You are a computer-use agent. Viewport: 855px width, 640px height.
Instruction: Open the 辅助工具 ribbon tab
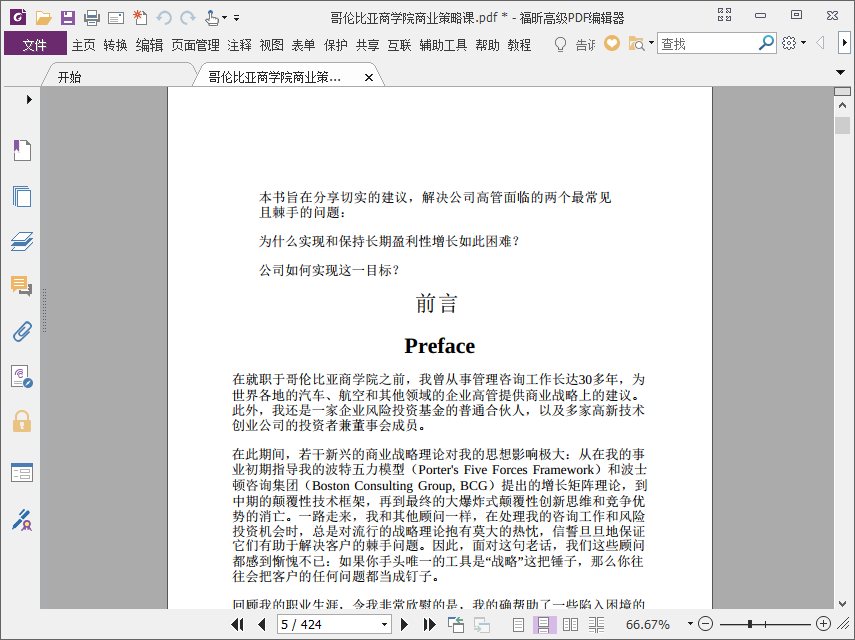tap(443, 45)
